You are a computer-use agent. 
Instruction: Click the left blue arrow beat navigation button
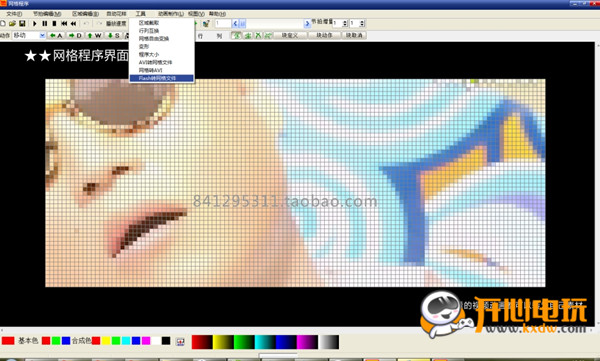click(235, 24)
